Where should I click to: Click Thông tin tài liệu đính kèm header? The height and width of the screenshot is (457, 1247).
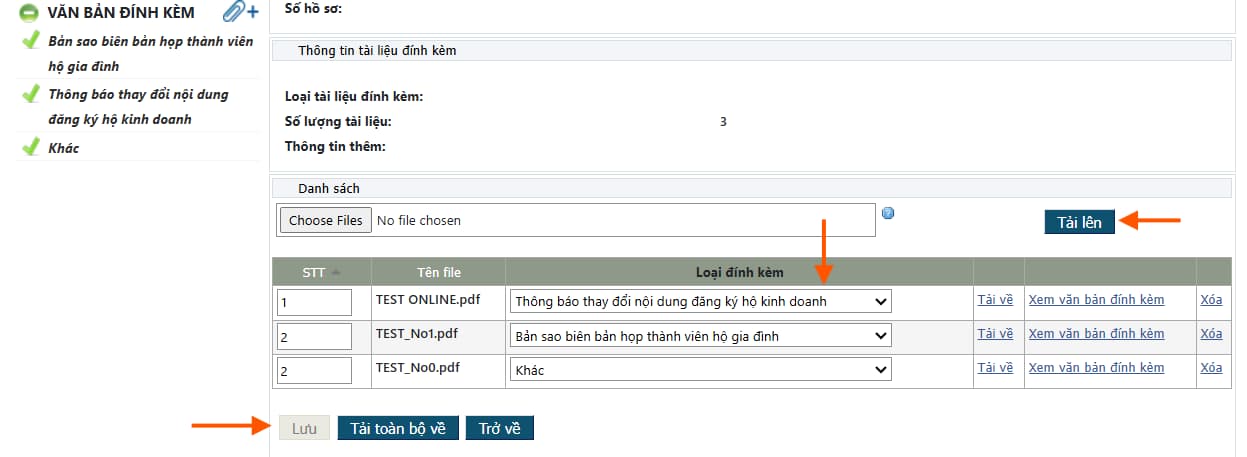(377, 50)
